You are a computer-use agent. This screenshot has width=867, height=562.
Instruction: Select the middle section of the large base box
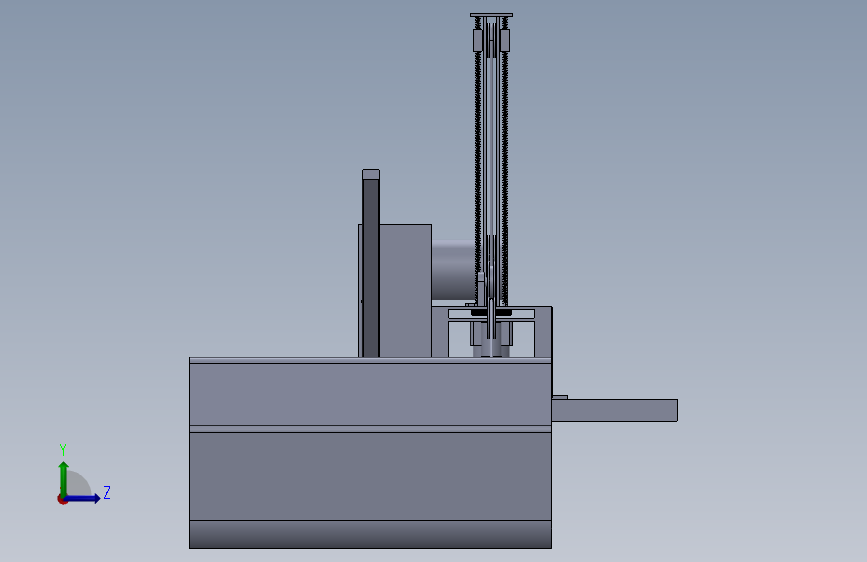(370, 476)
